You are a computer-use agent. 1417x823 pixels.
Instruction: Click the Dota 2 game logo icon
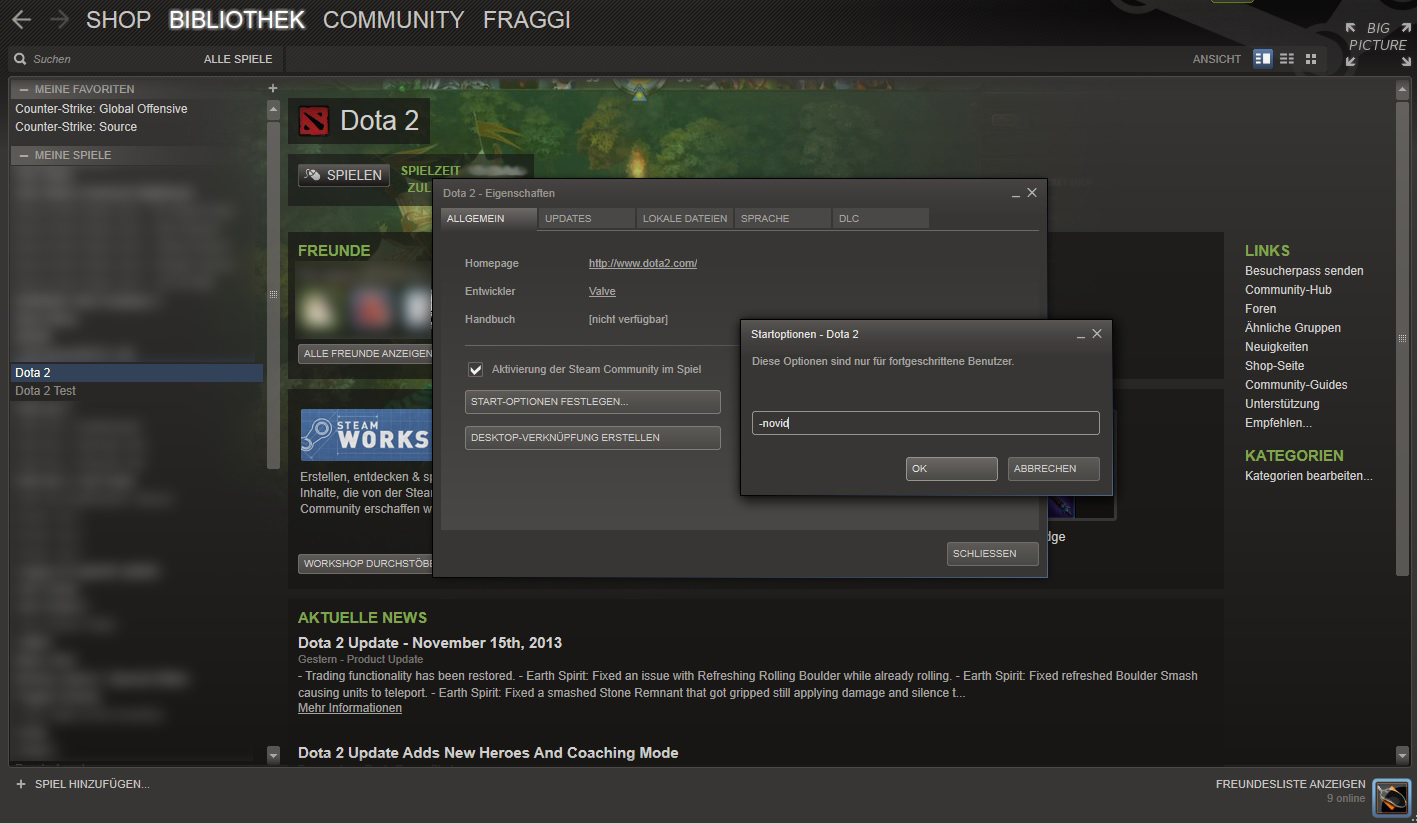[314, 121]
